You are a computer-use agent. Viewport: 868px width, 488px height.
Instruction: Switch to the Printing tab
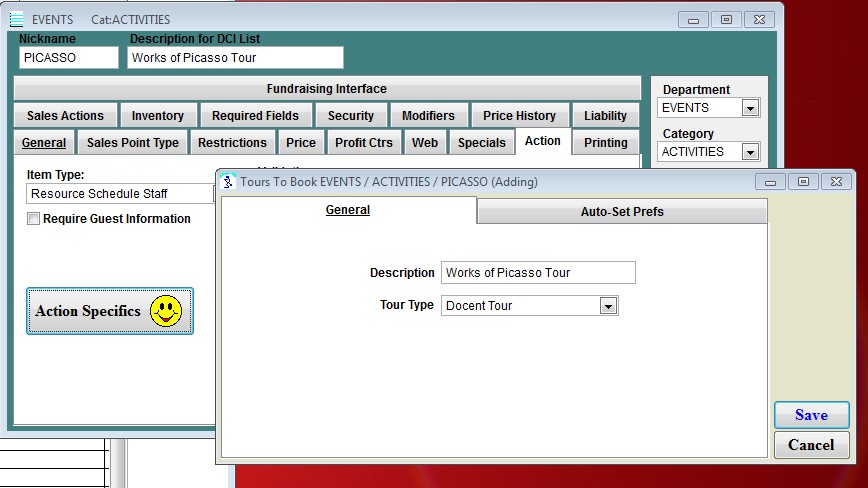pos(606,143)
